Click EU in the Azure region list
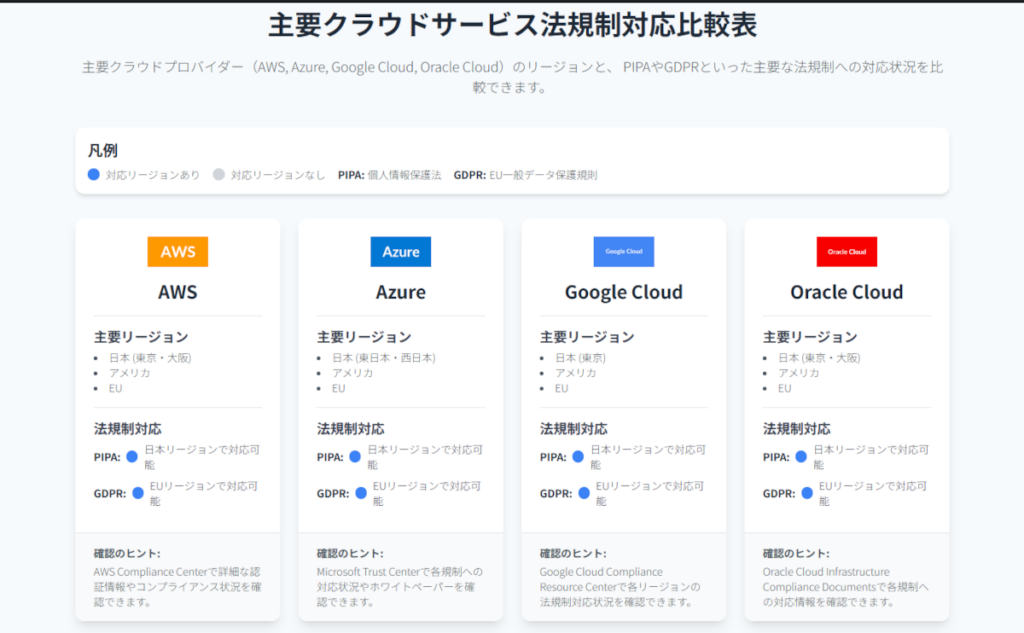Image resolution: width=1024 pixels, height=633 pixels. tap(338, 389)
